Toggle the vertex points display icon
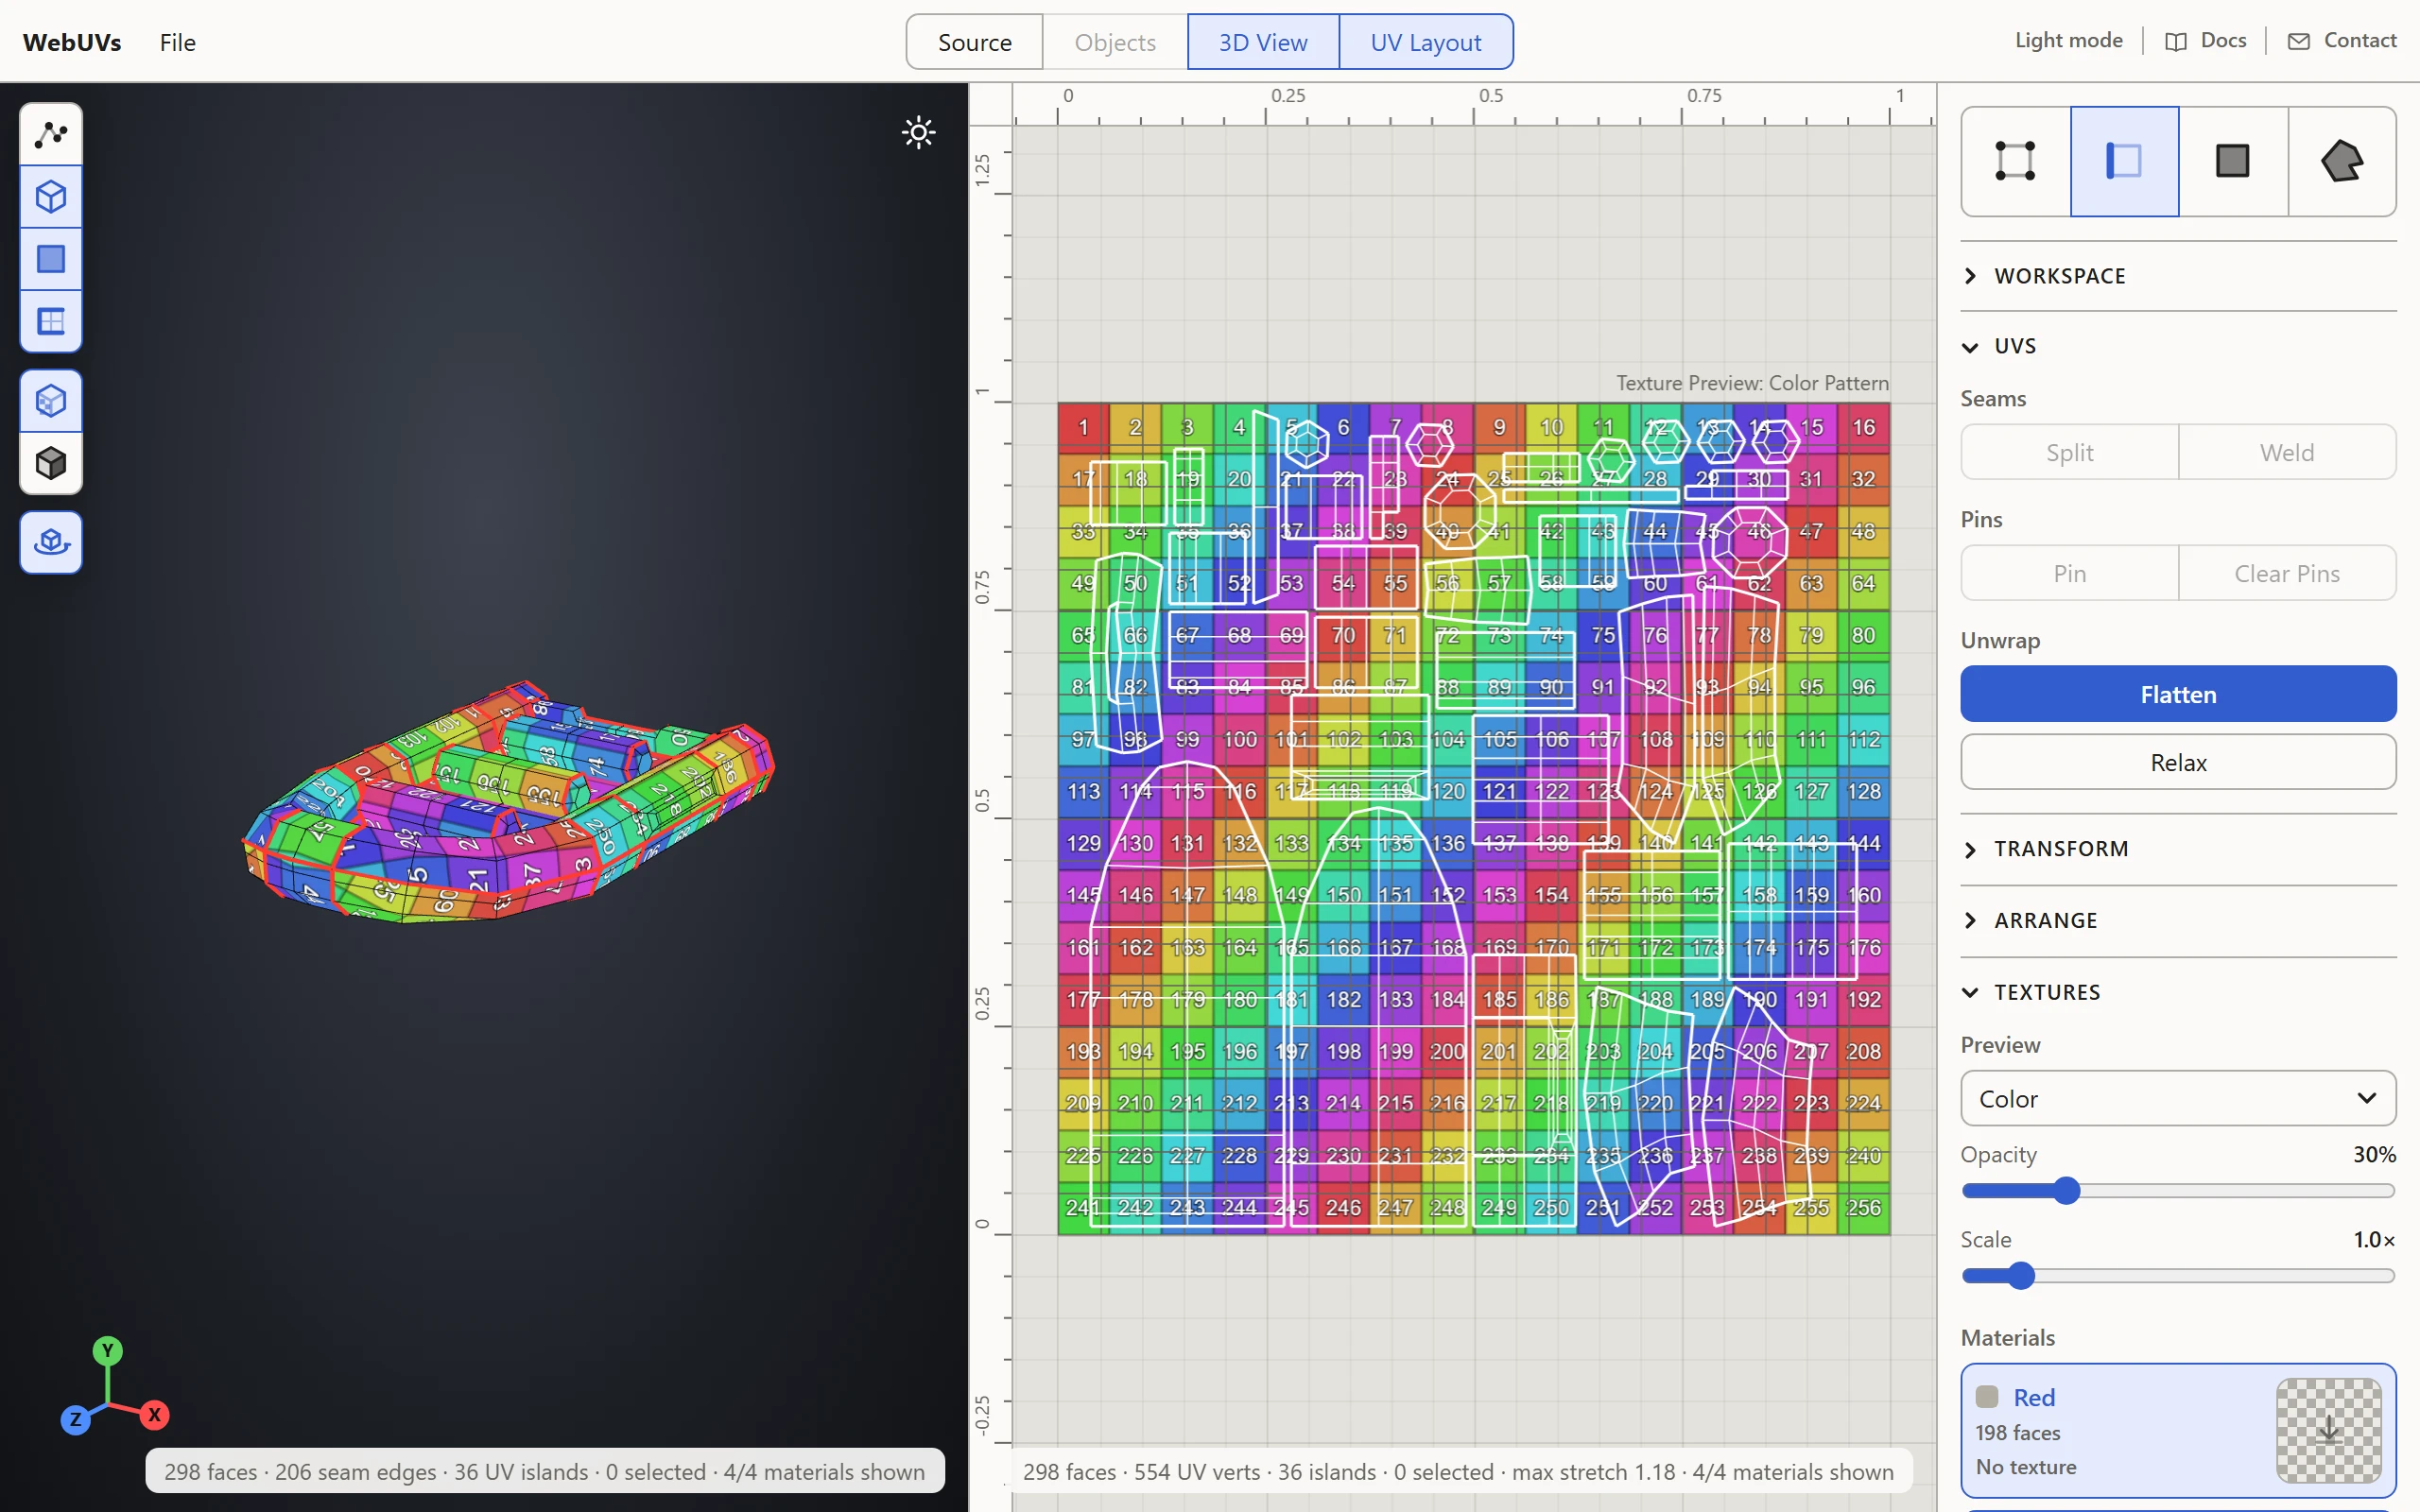 click(x=51, y=134)
